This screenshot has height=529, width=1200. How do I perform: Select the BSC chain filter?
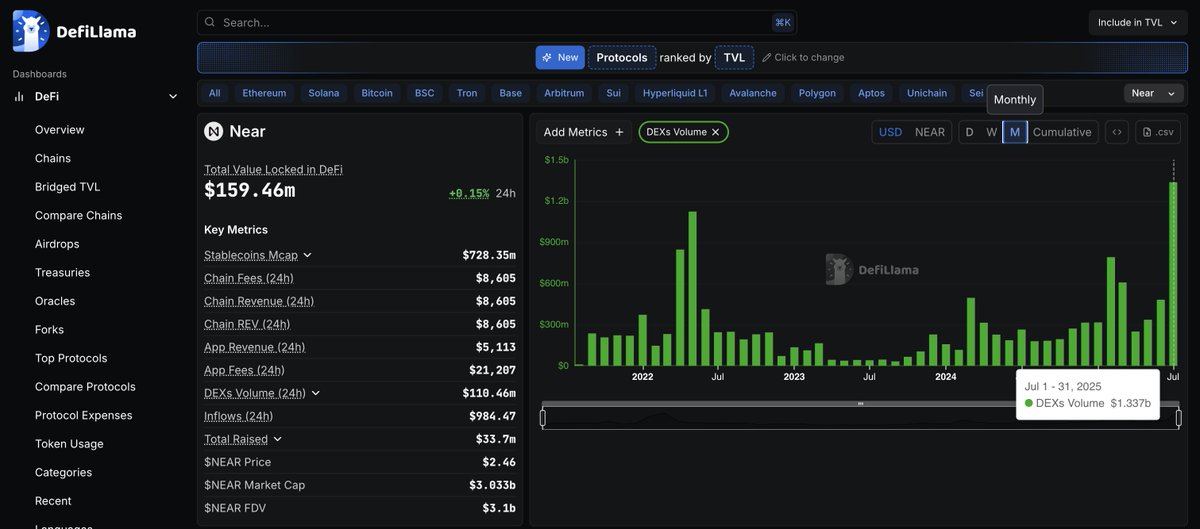point(425,93)
